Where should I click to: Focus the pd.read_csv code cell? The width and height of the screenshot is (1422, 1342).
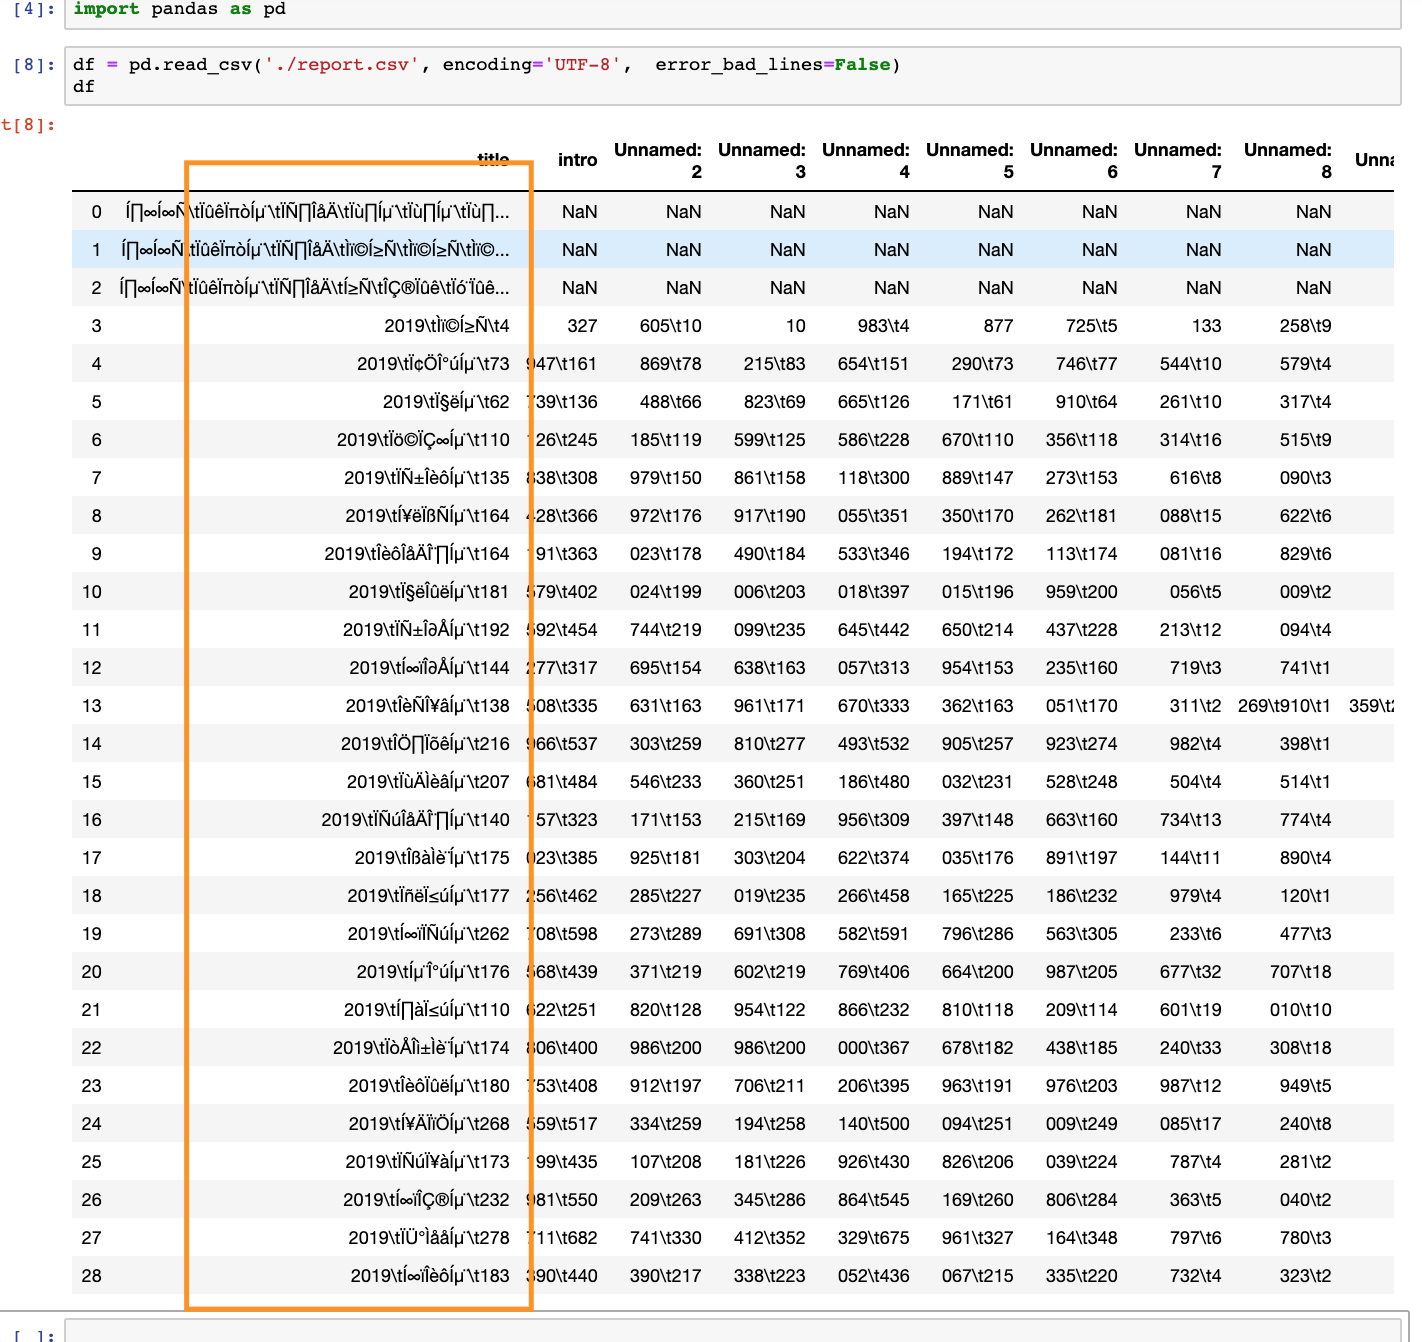(x=732, y=76)
